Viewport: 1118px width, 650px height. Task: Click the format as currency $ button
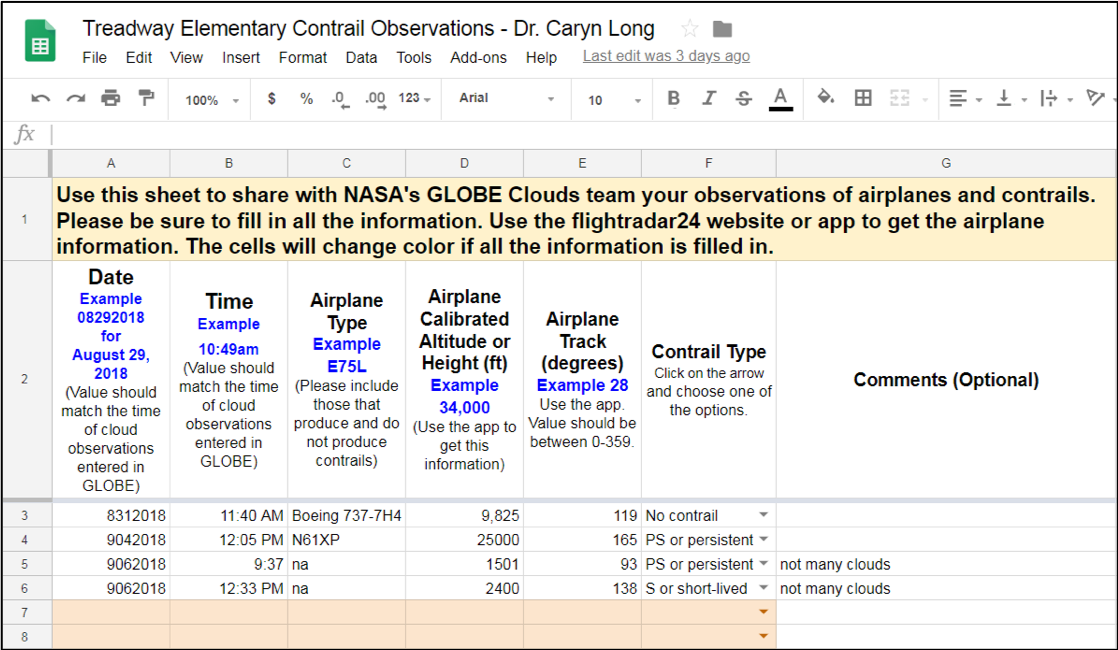click(x=272, y=98)
